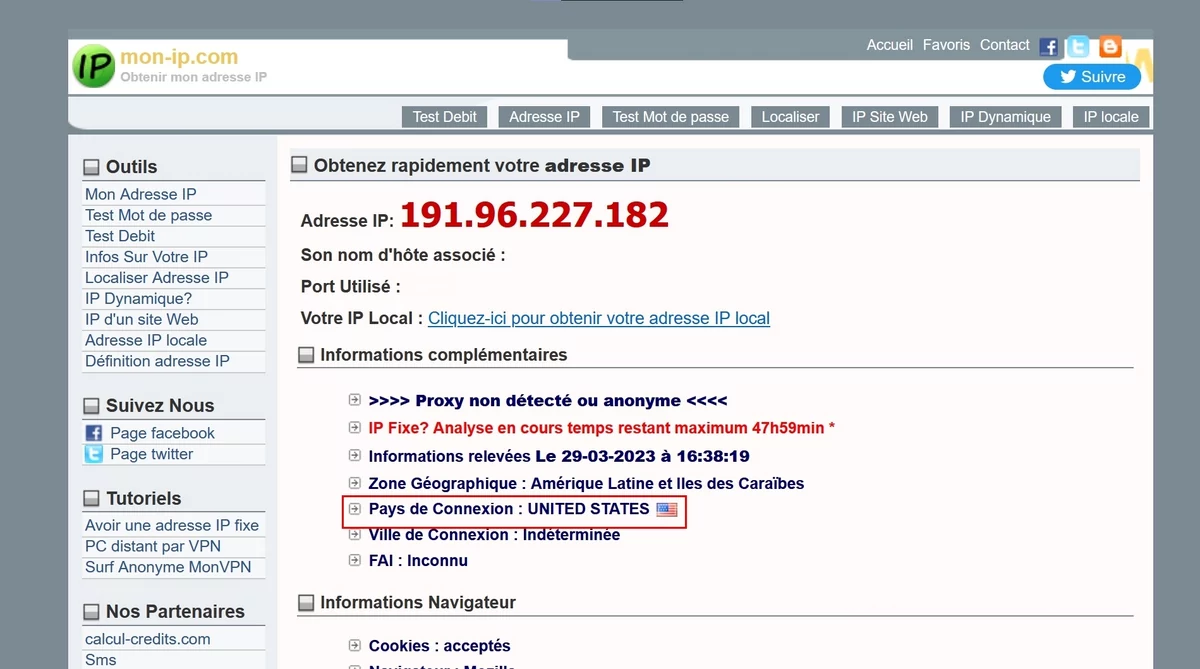This screenshot has width=1200, height=669.
Task: Open Avoir une adresse IP fixe tutorial
Action: point(172,525)
